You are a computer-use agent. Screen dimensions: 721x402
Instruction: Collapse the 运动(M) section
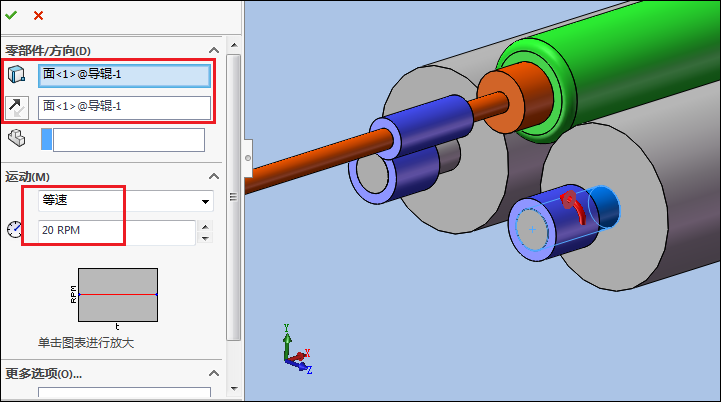tap(214, 176)
